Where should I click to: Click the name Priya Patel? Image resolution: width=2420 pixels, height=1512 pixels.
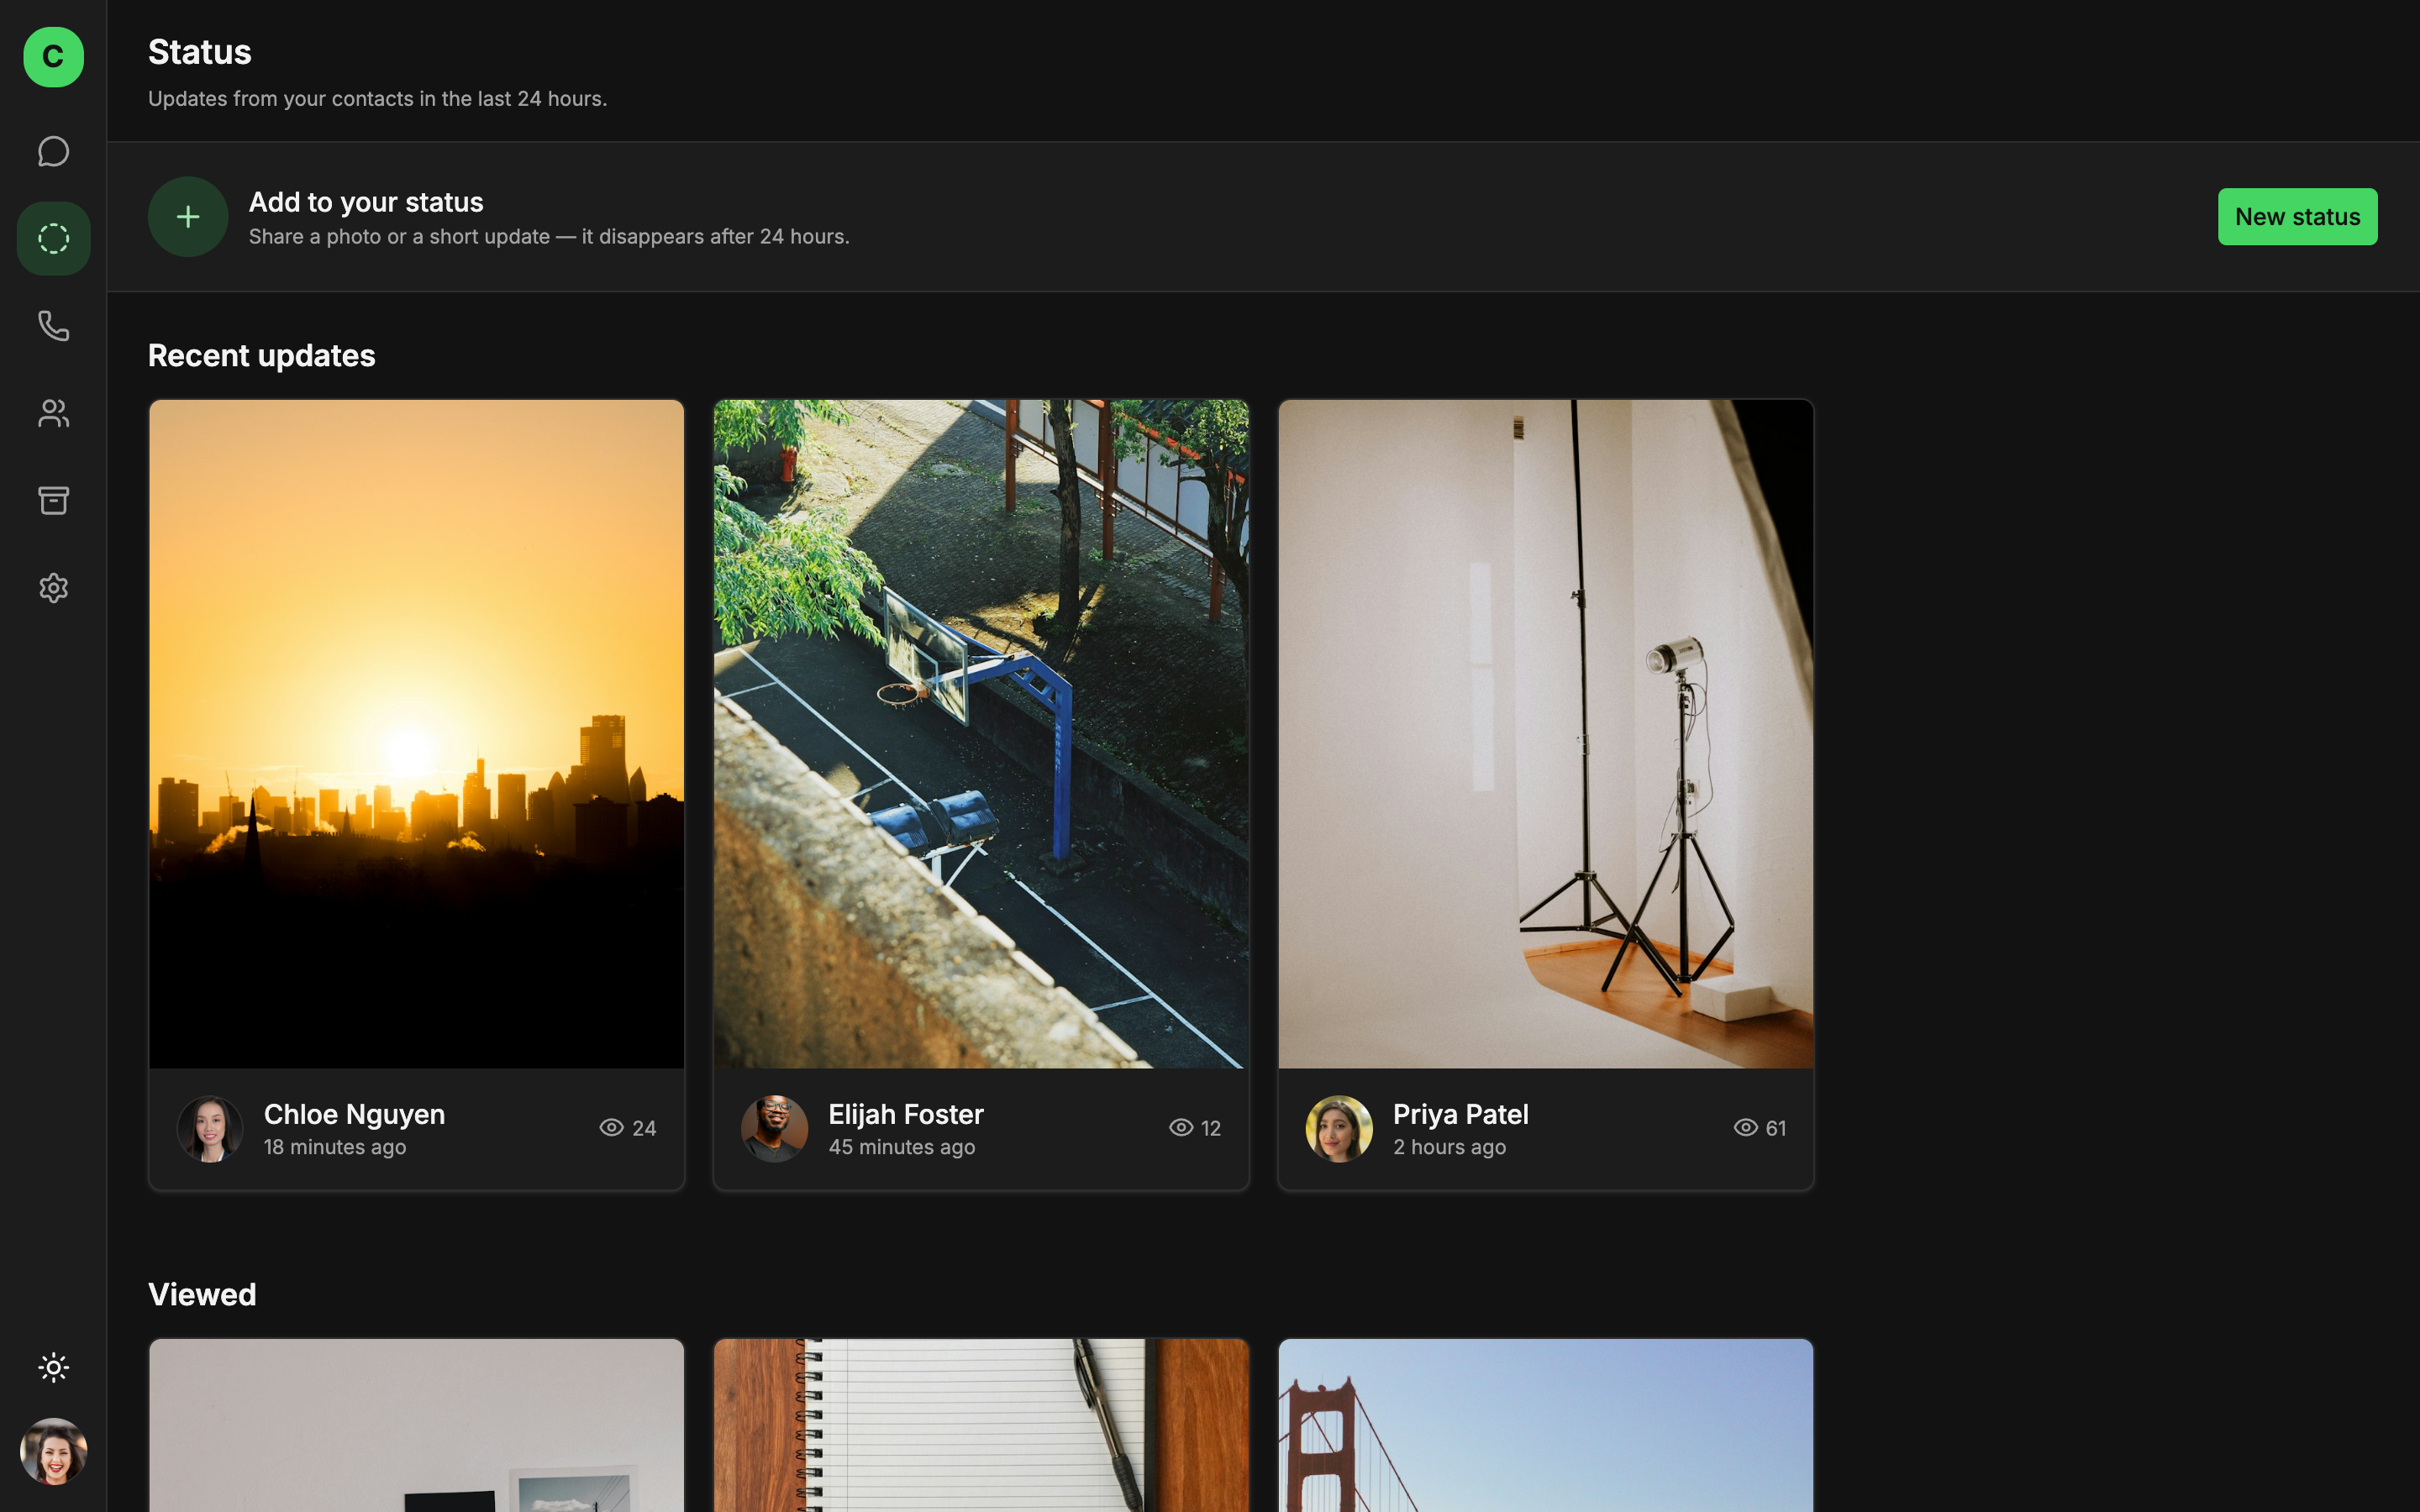pyautogui.click(x=1461, y=1114)
